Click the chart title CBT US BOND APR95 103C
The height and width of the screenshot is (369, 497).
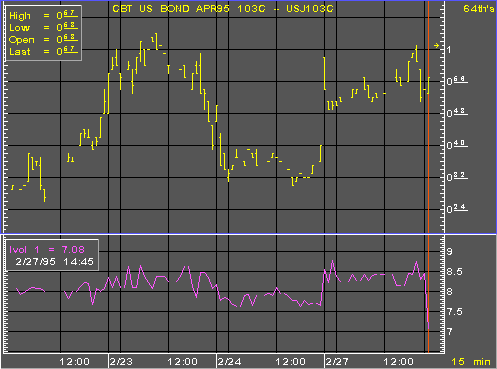[189, 9]
